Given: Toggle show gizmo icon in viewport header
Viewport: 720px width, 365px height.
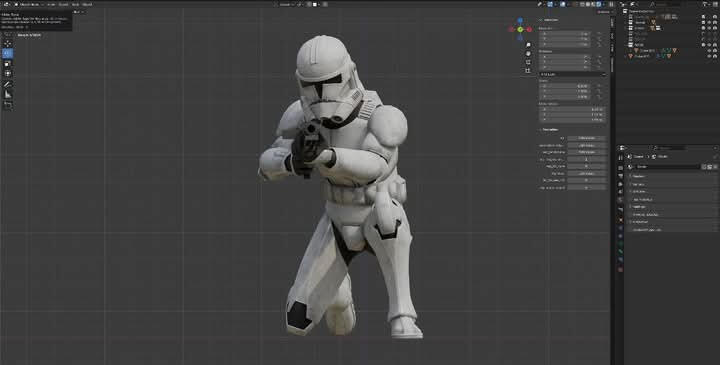Looking at the screenshot, I should point(550,5).
